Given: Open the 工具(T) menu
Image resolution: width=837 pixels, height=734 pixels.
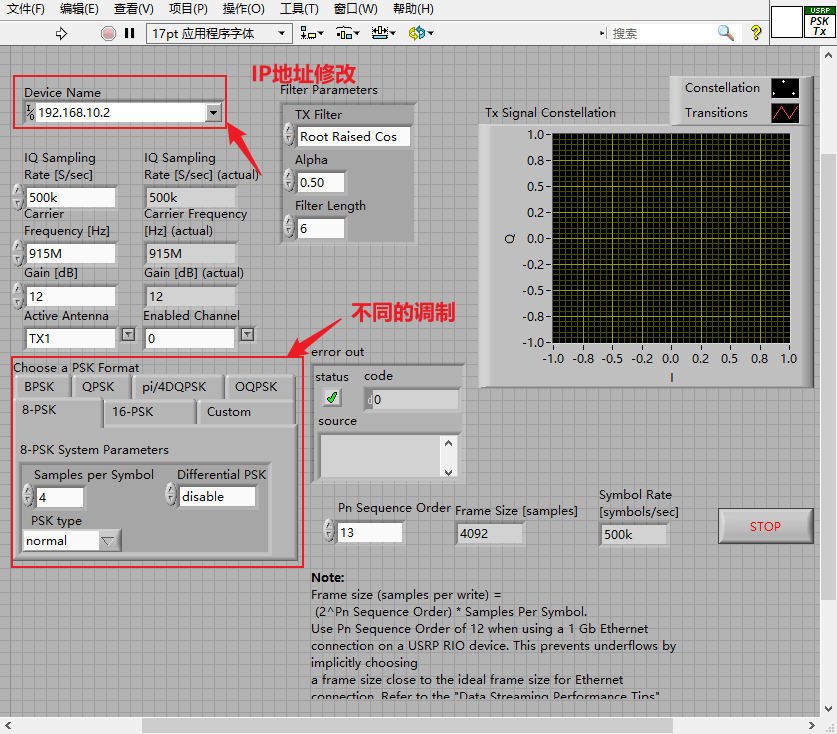Looking at the screenshot, I should [299, 9].
